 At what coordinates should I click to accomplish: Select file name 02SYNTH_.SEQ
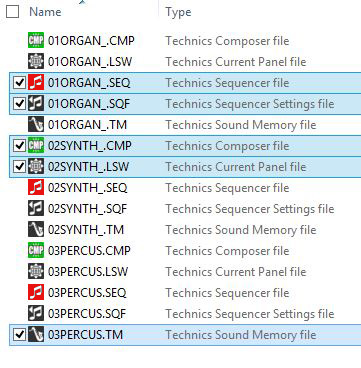pos(88,188)
